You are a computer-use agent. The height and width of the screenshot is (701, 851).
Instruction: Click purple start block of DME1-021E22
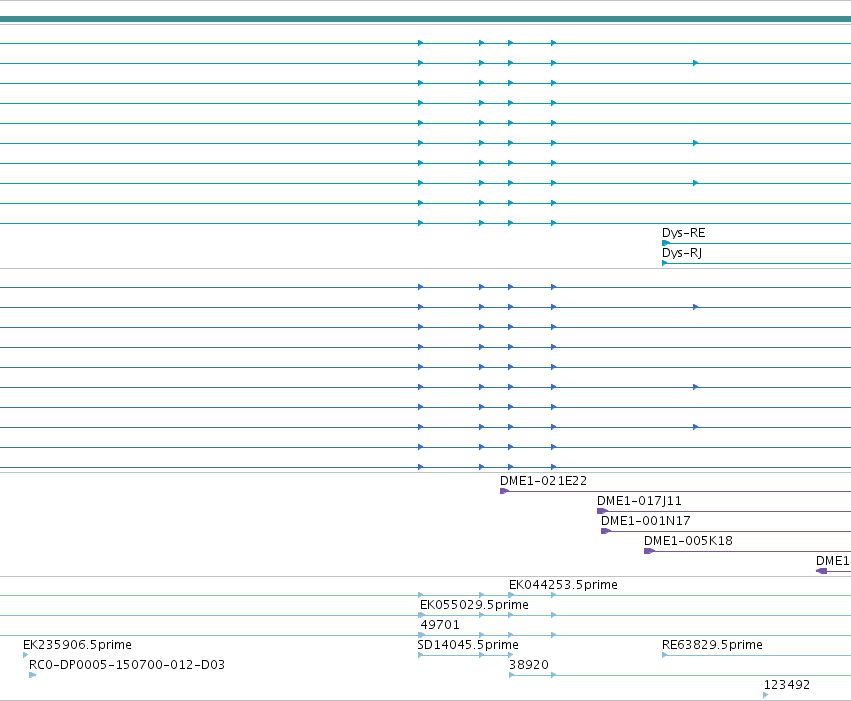[x=504, y=491]
